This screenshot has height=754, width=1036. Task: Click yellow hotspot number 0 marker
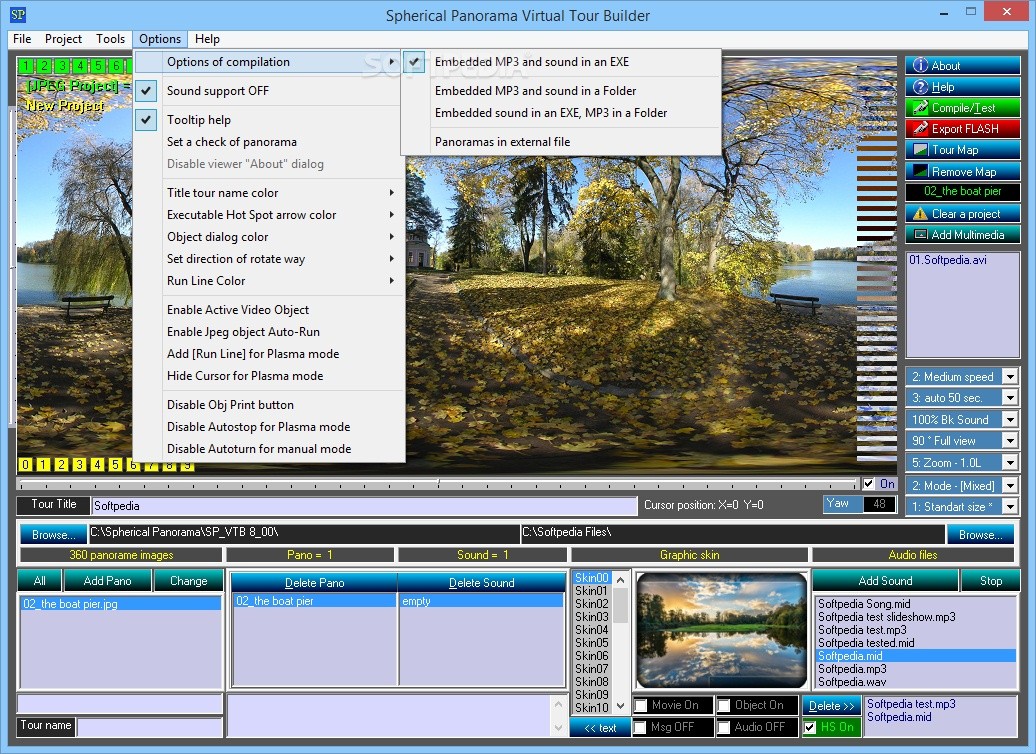(25, 465)
